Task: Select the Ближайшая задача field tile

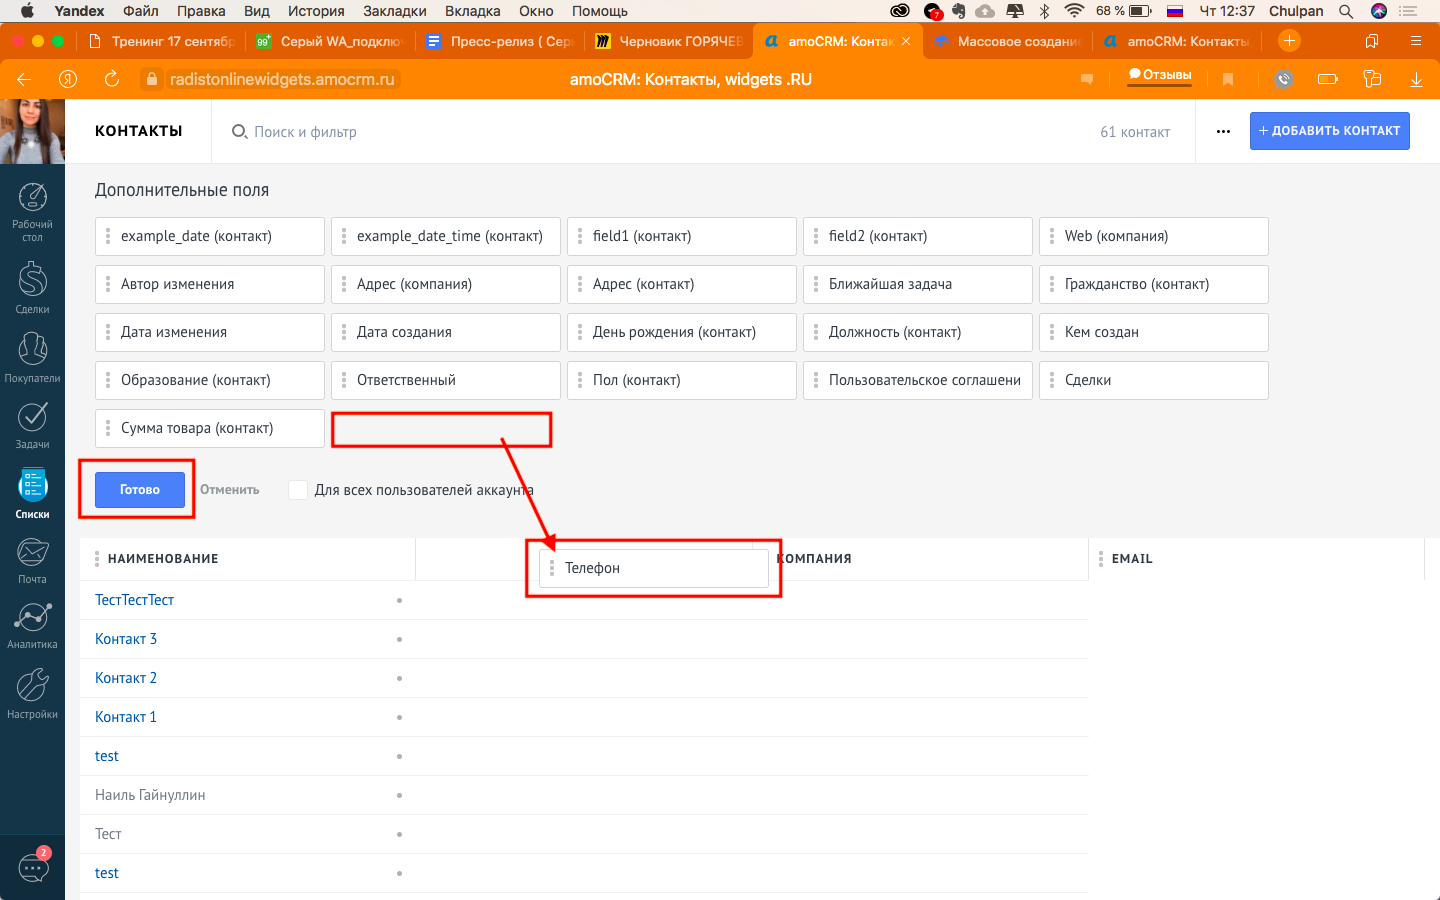Action: click(x=918, y=284)
